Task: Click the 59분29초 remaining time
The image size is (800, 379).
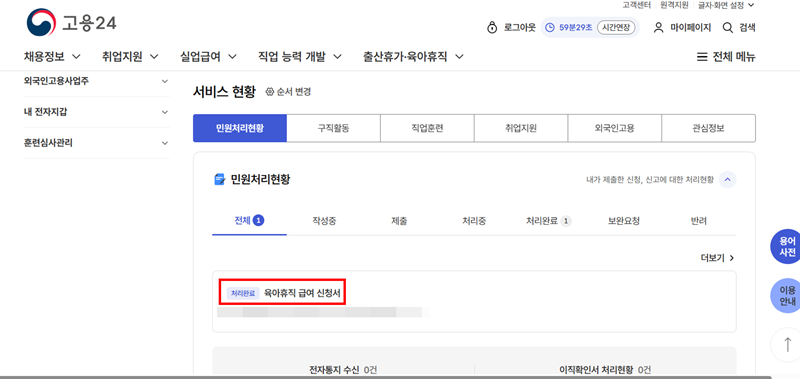Action: click(x=576, y=28)
